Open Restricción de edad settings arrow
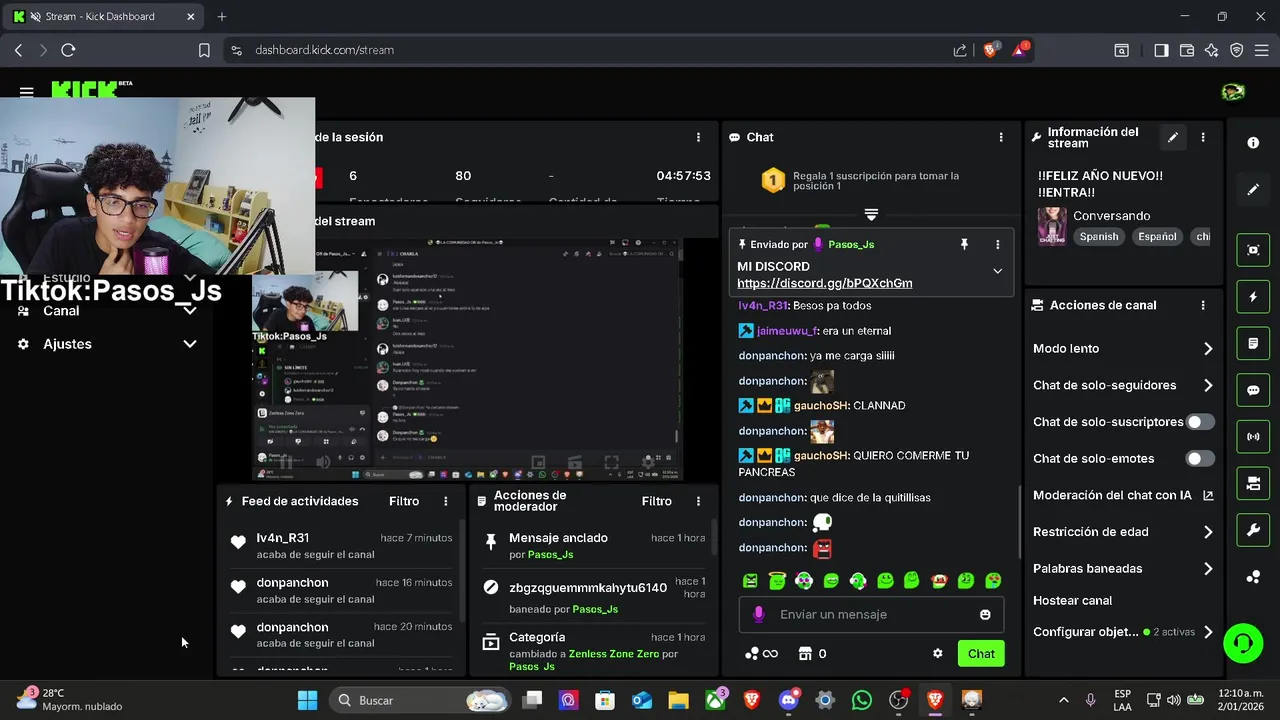Screen dimensions: 1280x720 1208,532
